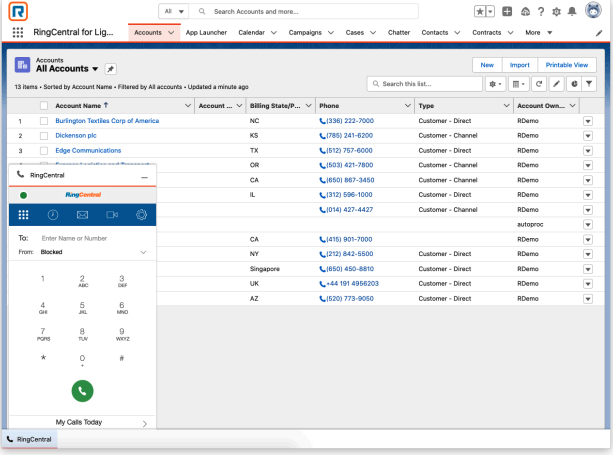This screenshot has width=613, height=455.
Task: Open row actions for the autoproc row
Action: click(588, 224)
